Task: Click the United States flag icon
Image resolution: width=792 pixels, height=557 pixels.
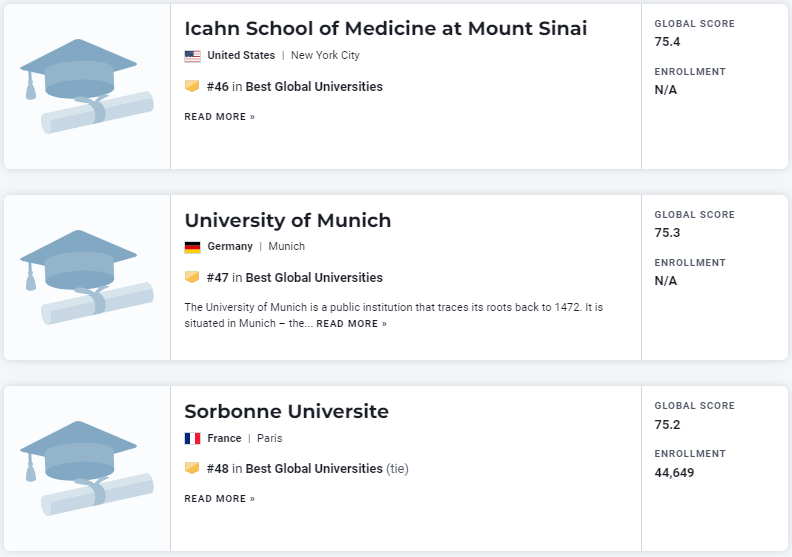Action: tap(193, 56)
